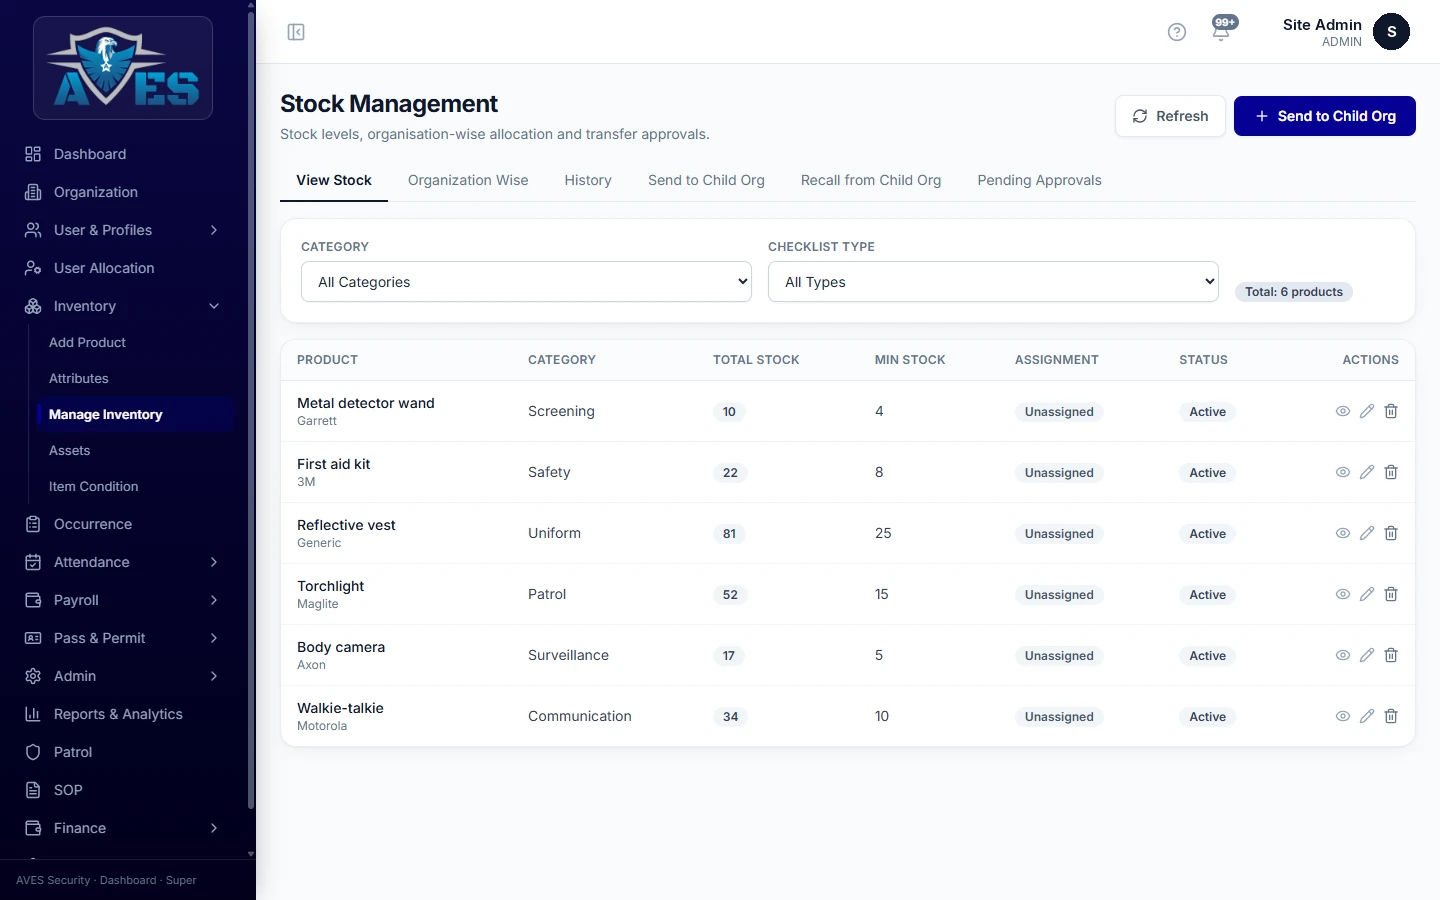Edit the First aid kit row
The height and width of the screenshot is (900, 1440).
pyautogui.click(x=1367, y=472)
